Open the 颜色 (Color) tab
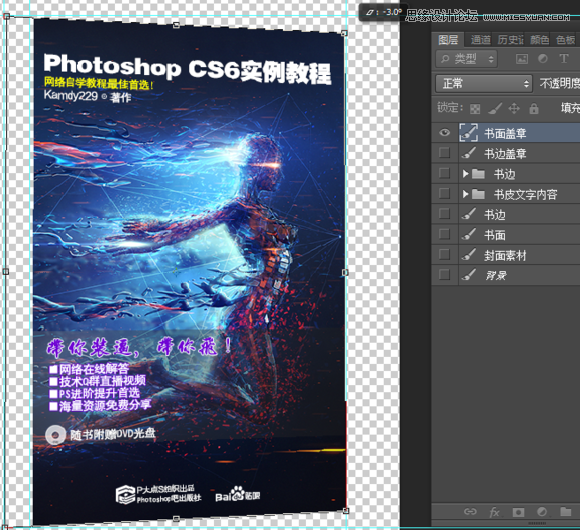This screenshot has height=530, width=580. click(x=539, y=40)
